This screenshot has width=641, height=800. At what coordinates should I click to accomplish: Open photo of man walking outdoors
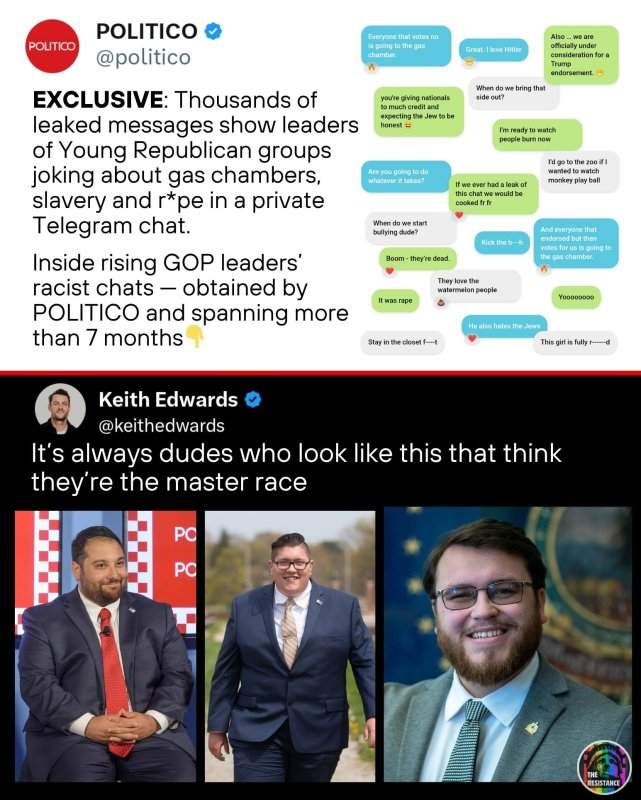click(290, 646)
